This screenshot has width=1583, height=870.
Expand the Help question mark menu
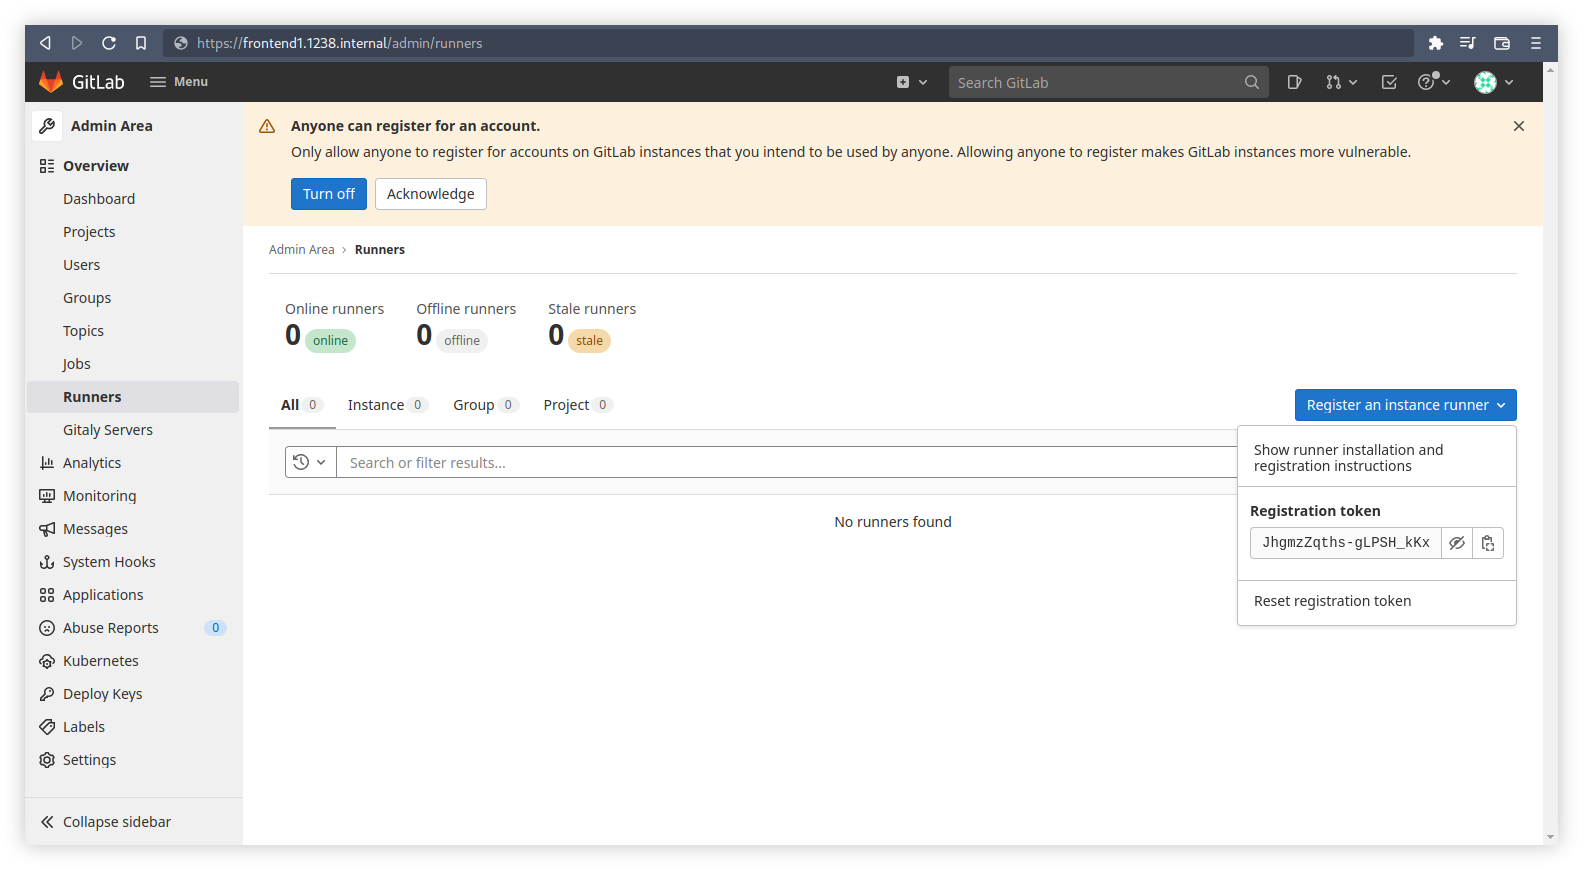pos(1433,82)
